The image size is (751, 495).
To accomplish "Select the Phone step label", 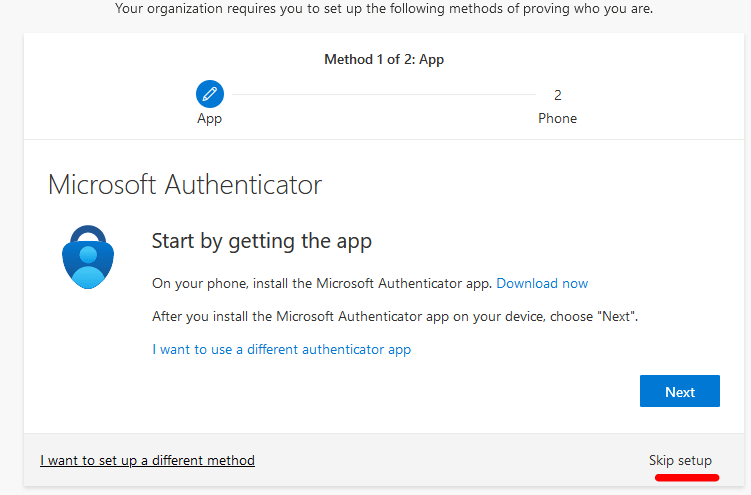I will pyautogui.click(x=557, y=118).
